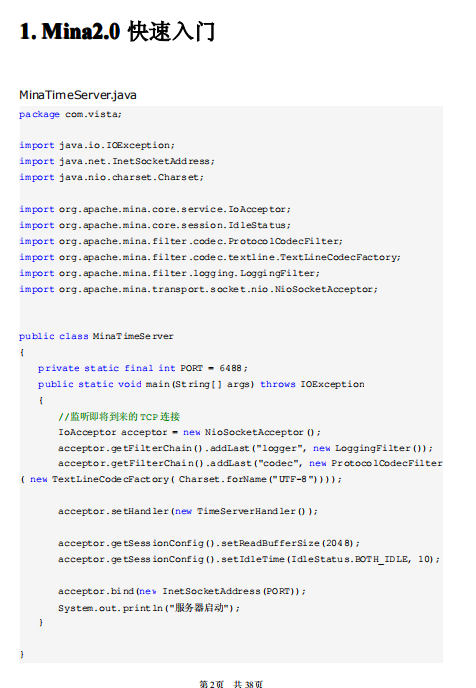
Task: Click the import java.io.IOException line
Action: pos(97,145)
